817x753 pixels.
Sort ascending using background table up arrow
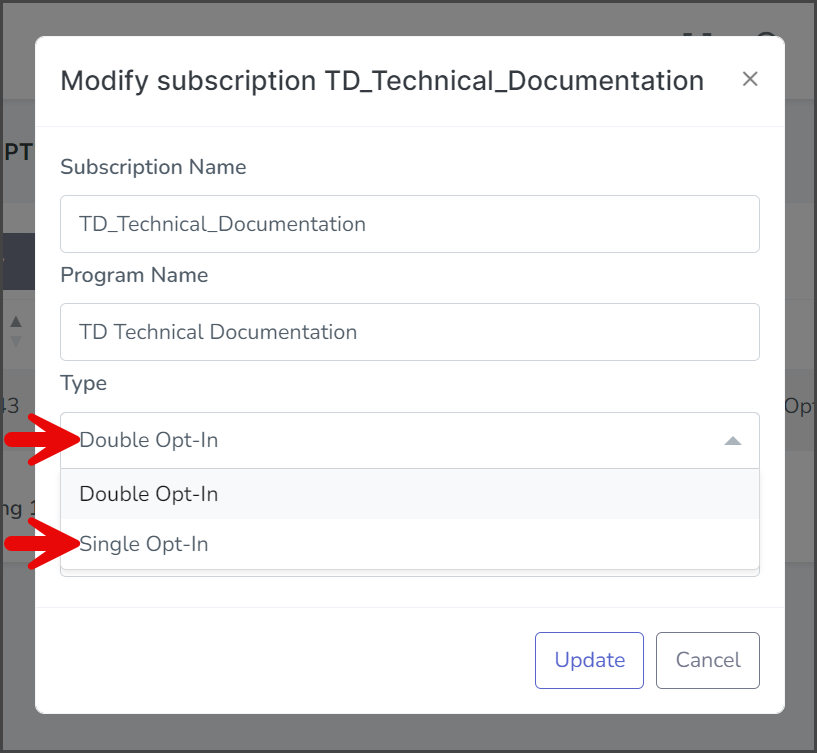point(16,322)
